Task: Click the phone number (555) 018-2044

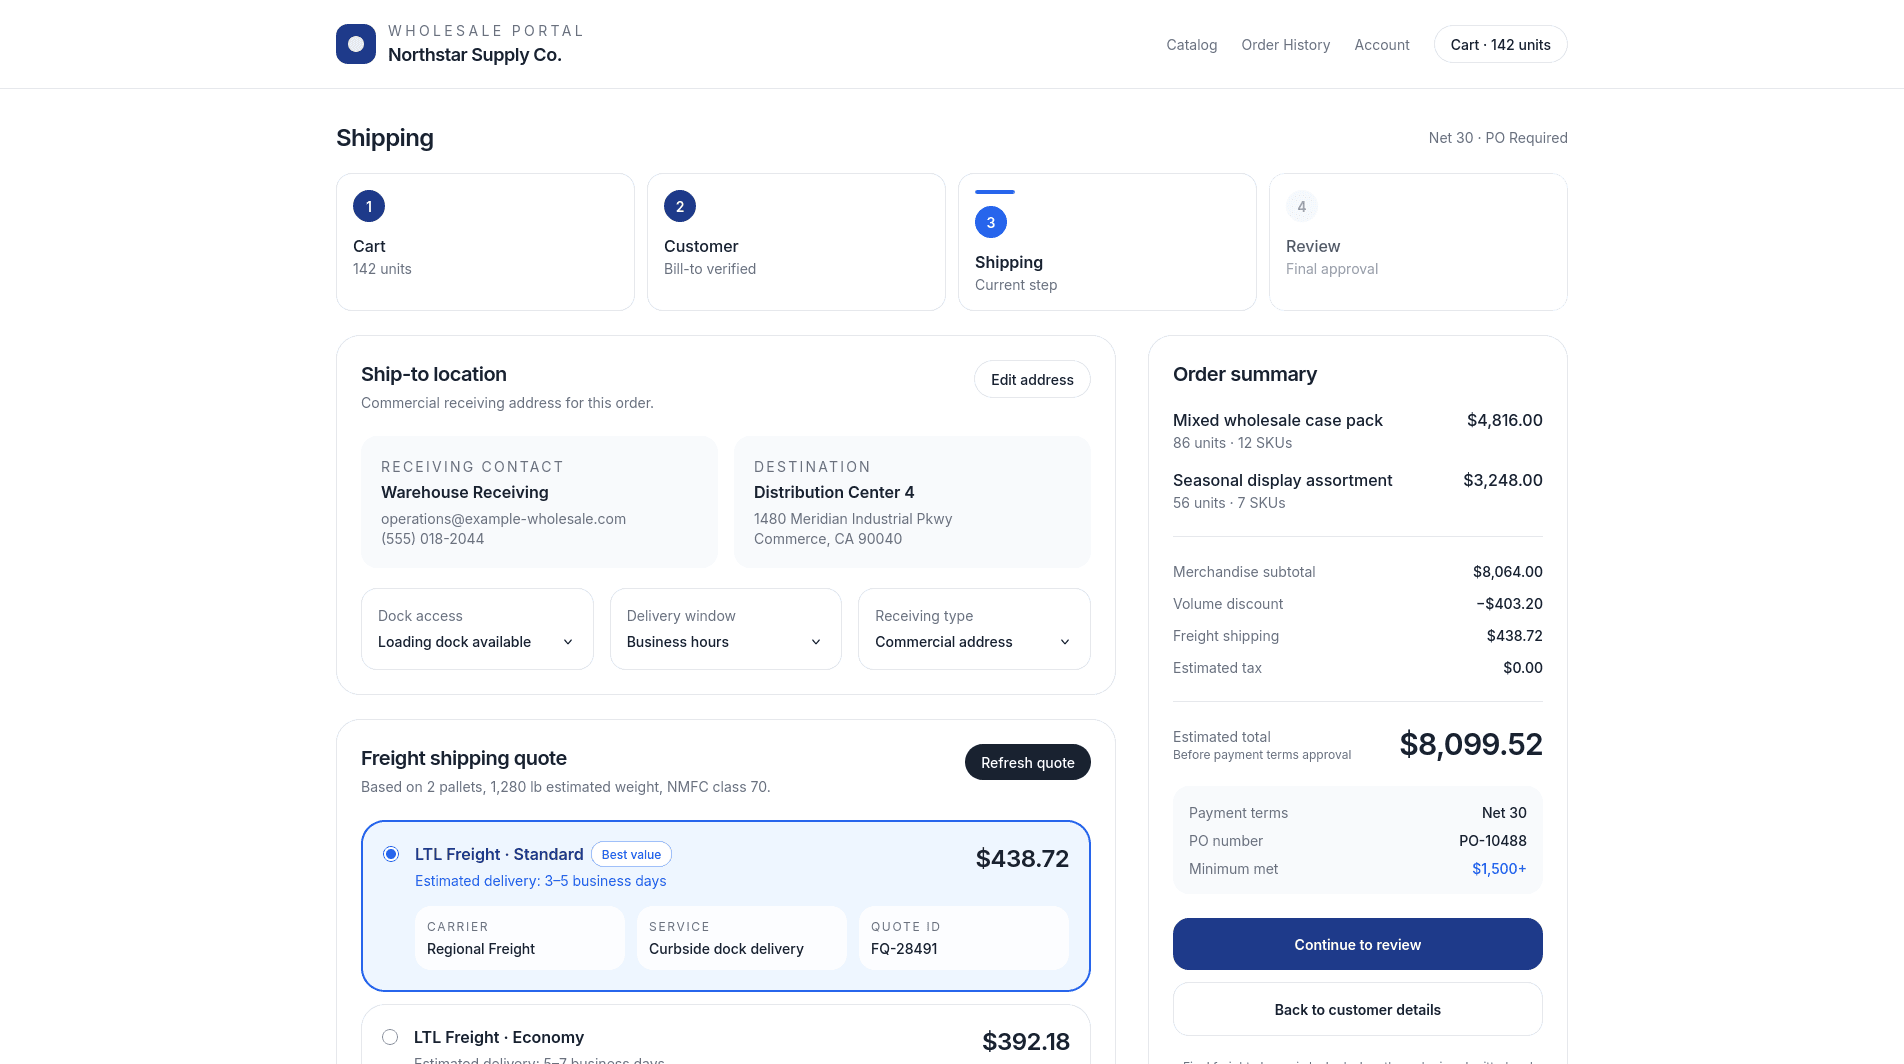Action: pos(432,539)
